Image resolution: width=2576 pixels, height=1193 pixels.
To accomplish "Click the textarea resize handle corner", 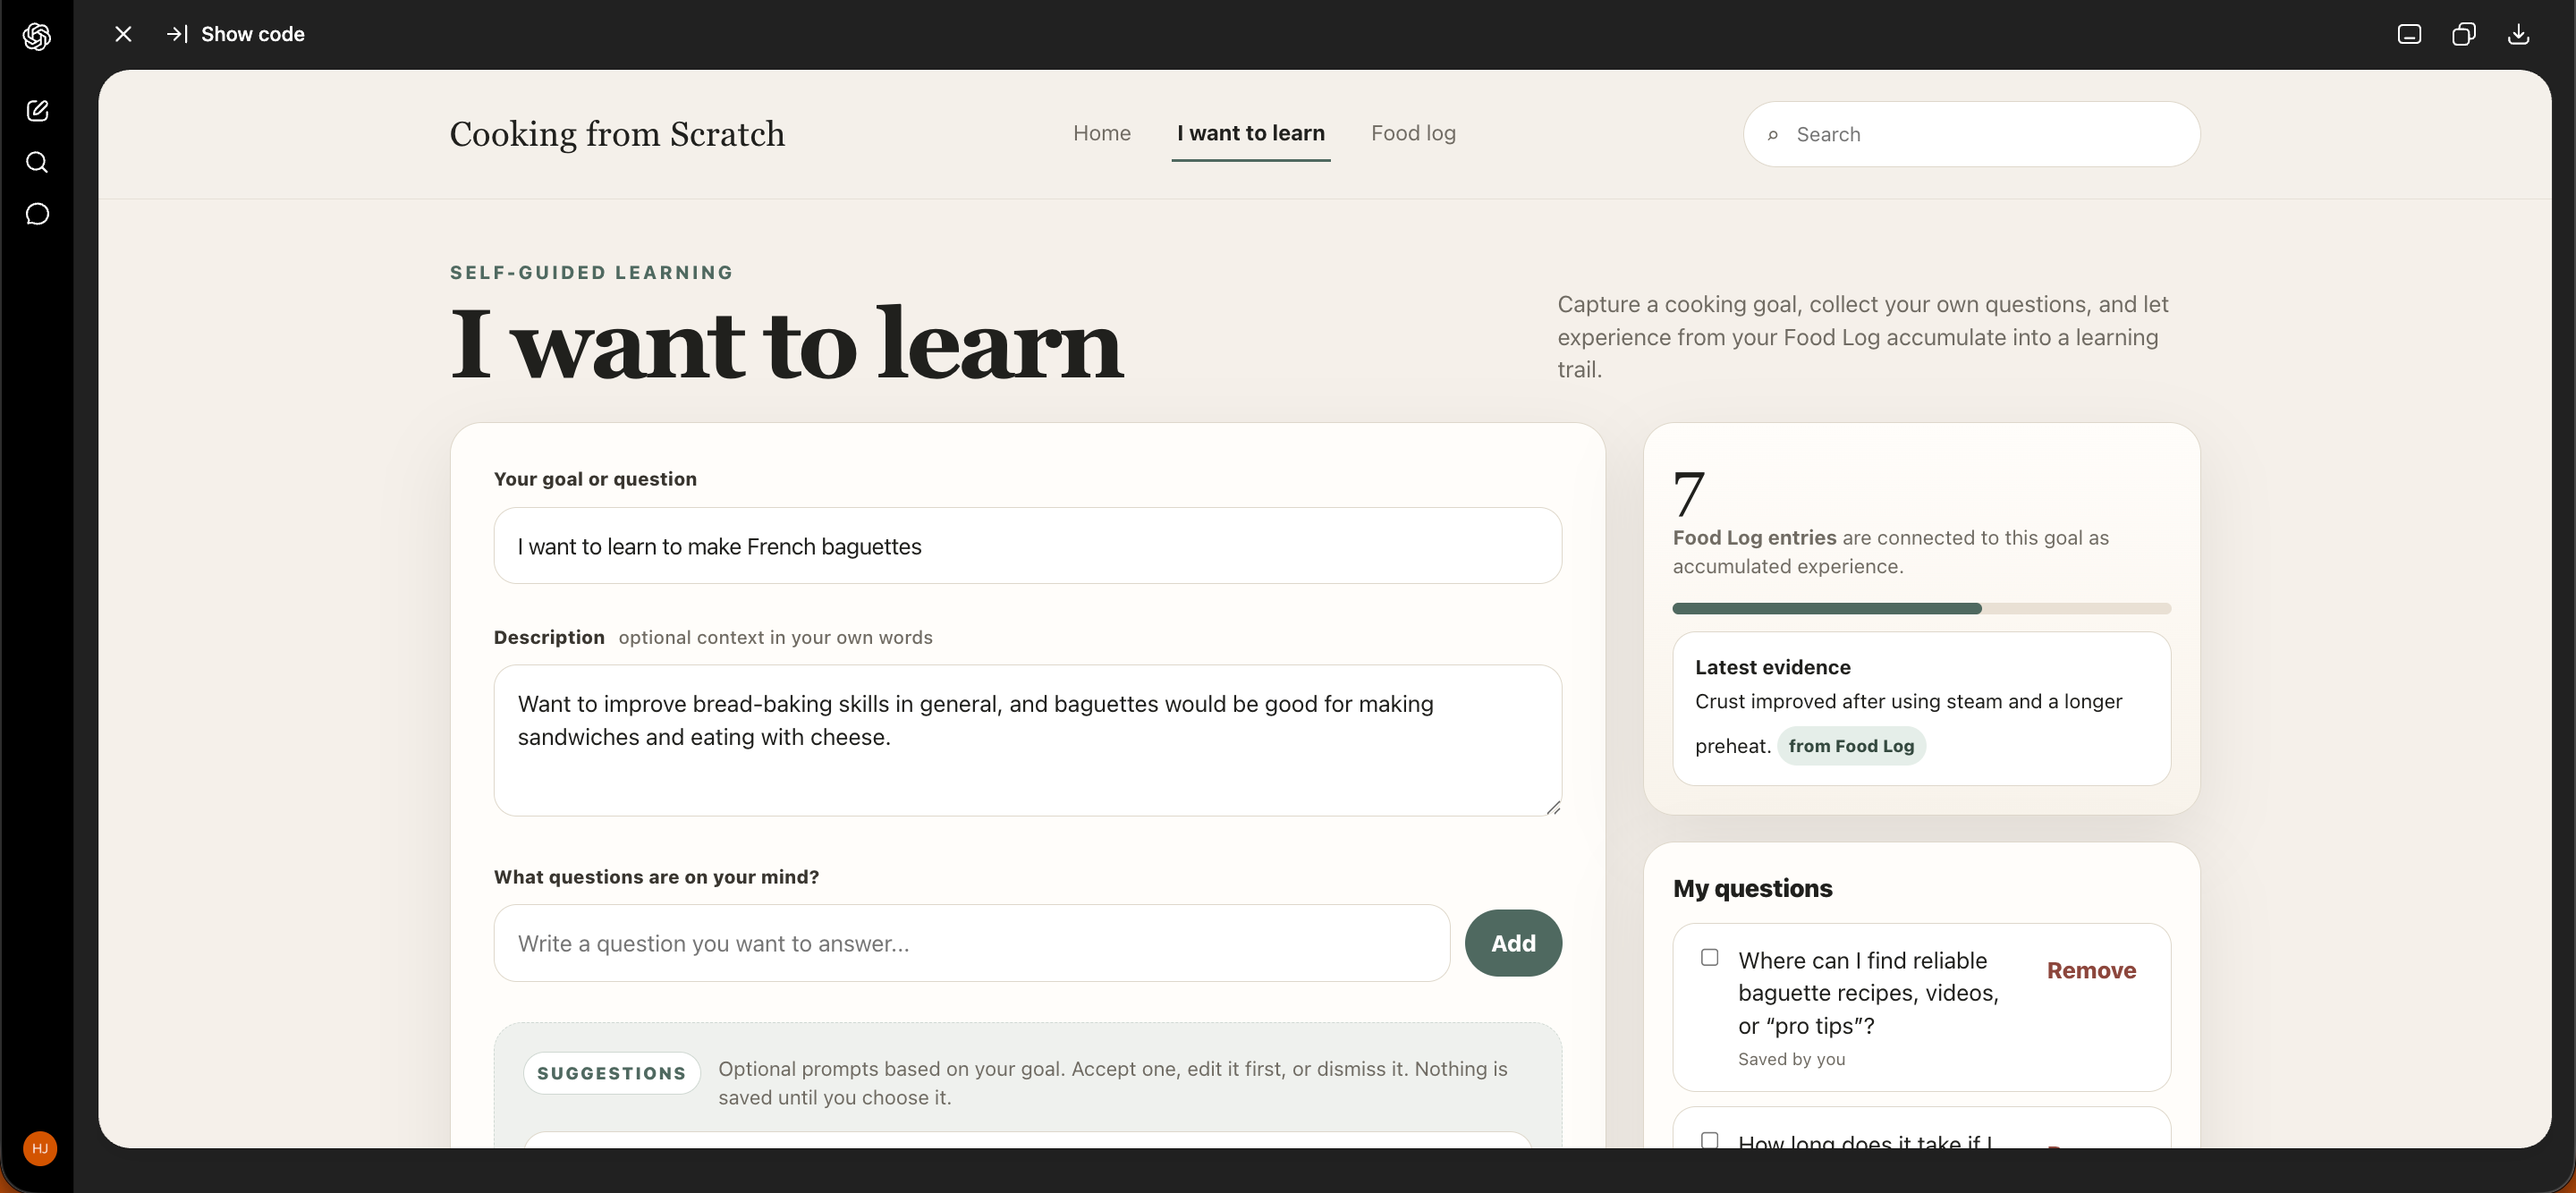I will pos(1552,807).
